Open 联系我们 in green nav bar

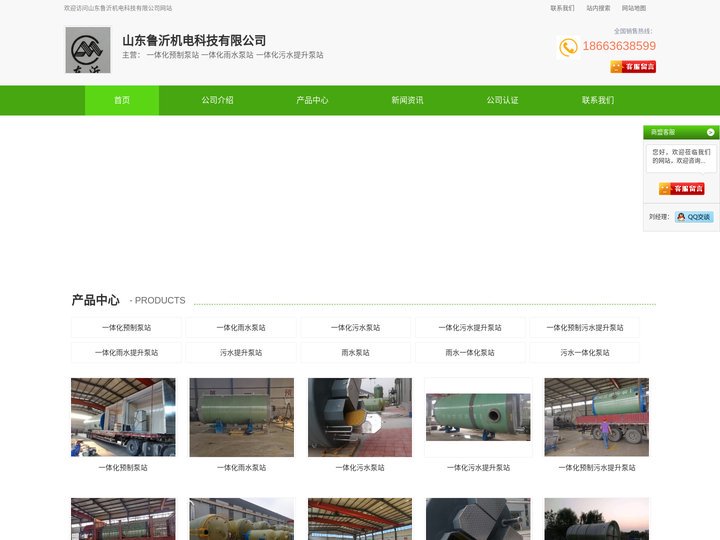(x=598, y=100)
